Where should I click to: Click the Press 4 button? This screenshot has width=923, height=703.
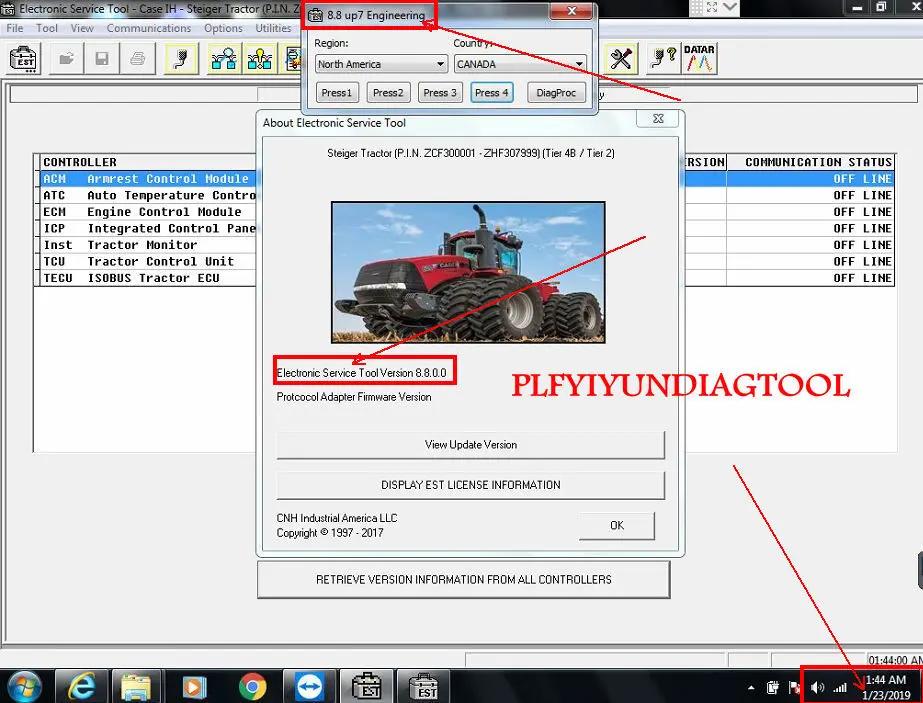[x=492, y=92]
